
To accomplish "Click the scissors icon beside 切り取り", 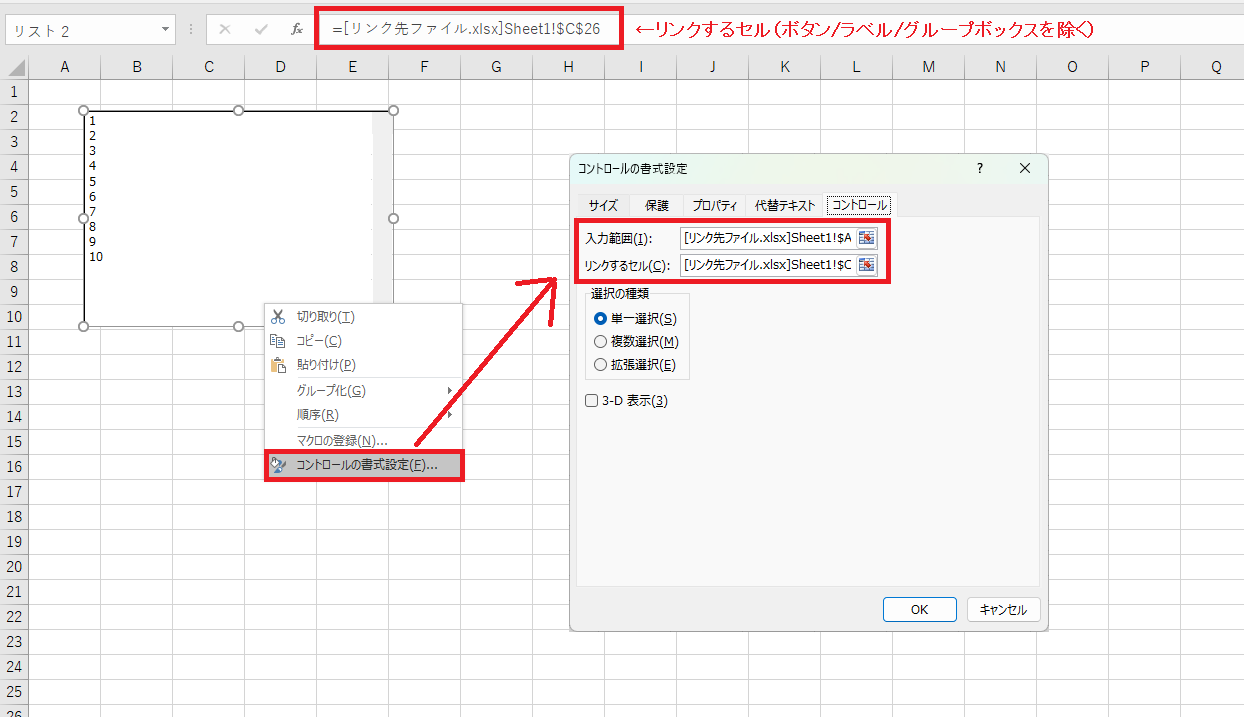I will click(x=277, y=314).
